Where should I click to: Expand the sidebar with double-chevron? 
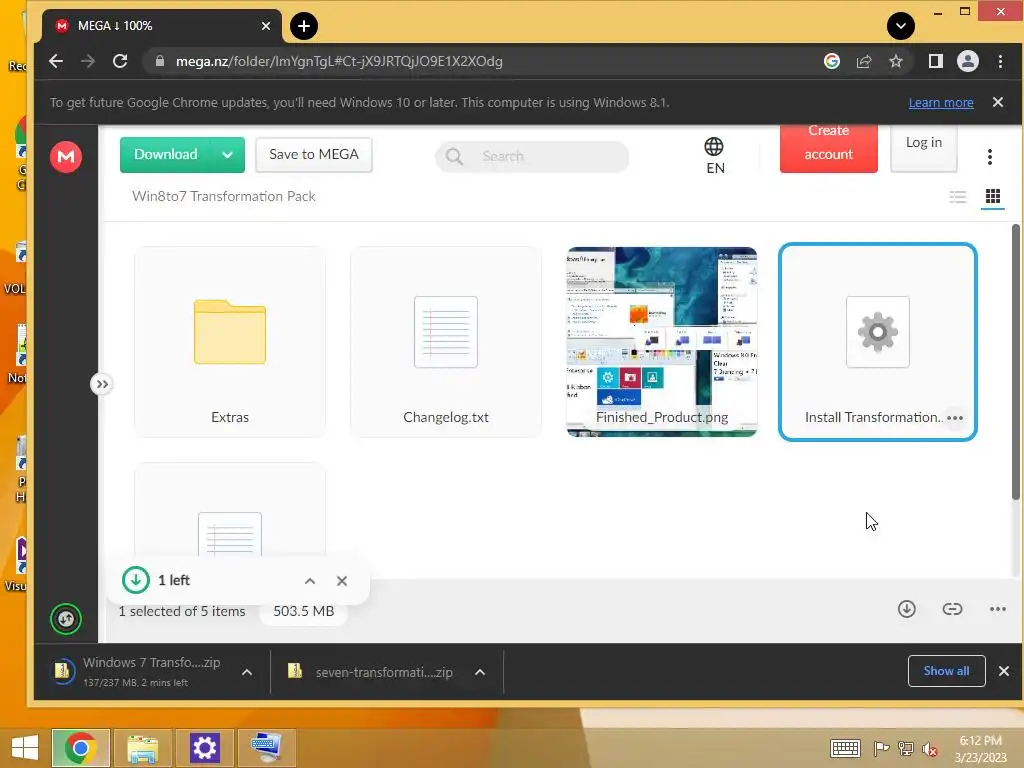(102, 384)
